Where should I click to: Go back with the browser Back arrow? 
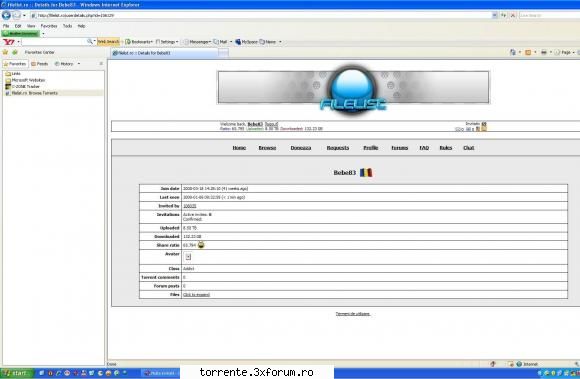6,15
